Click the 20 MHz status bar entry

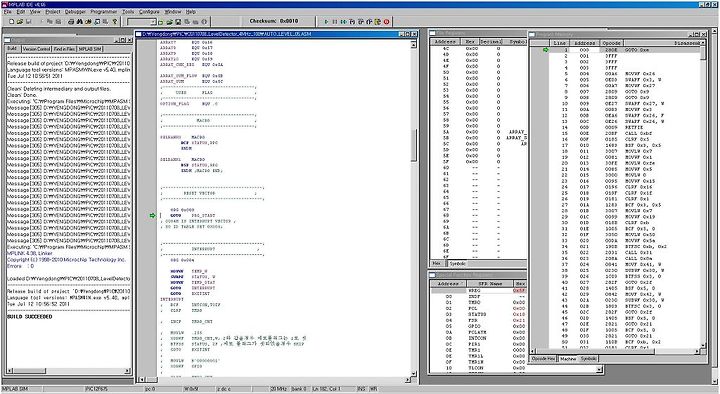point(279,389)
